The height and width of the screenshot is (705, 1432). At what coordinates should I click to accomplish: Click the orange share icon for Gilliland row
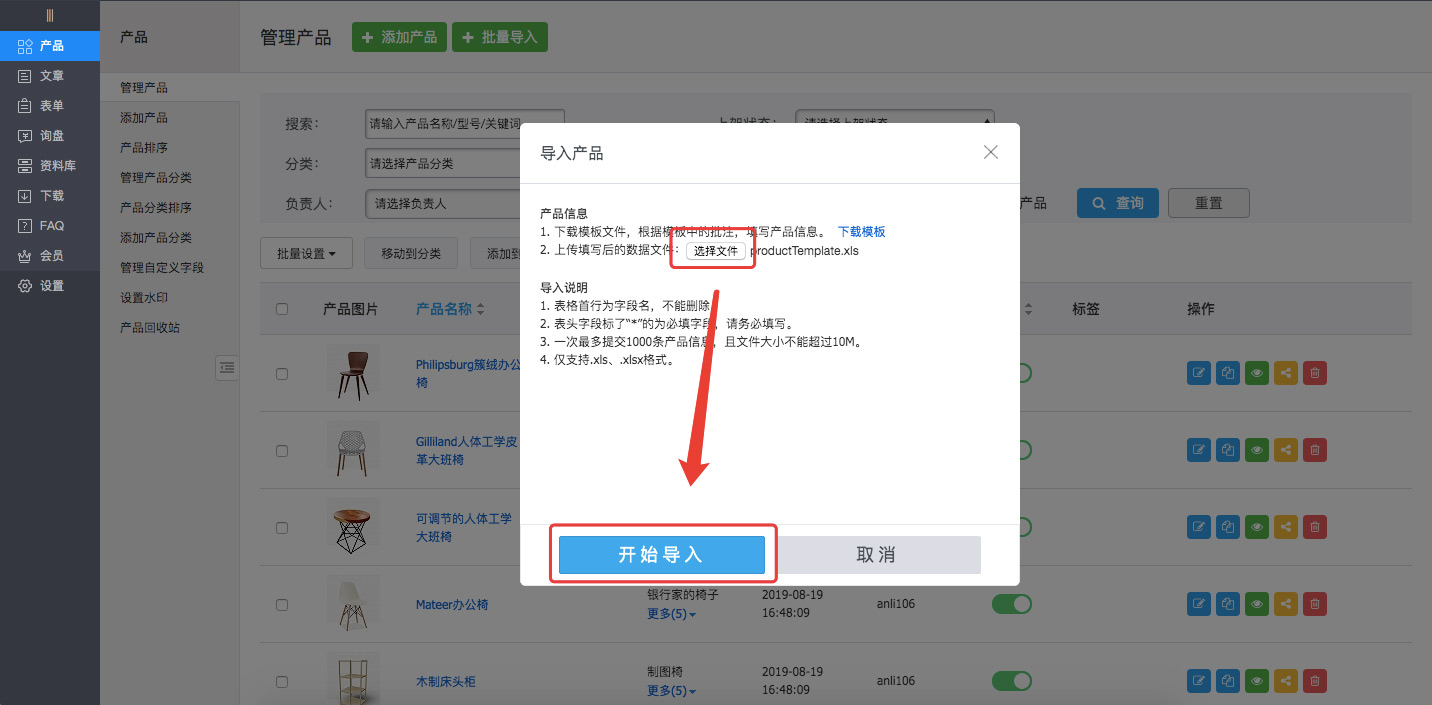point(1286,451)
